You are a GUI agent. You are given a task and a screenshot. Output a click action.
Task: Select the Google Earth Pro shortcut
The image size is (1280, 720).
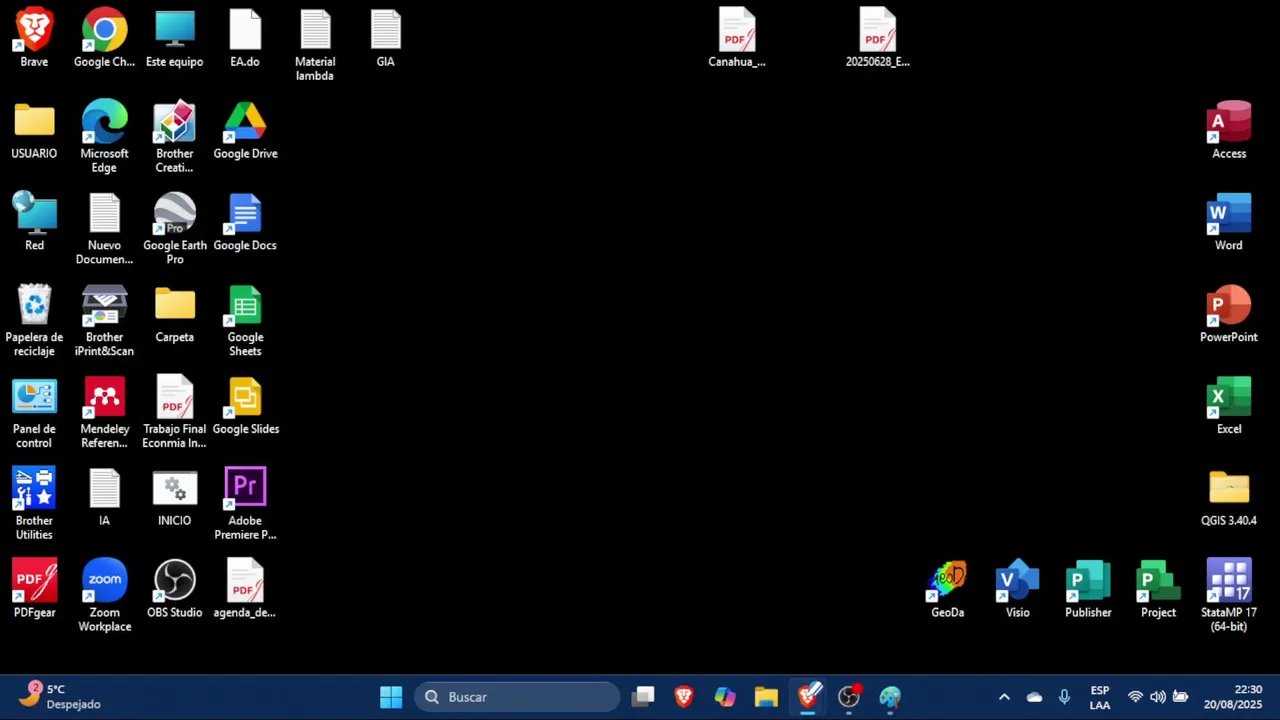pos(175,229)
